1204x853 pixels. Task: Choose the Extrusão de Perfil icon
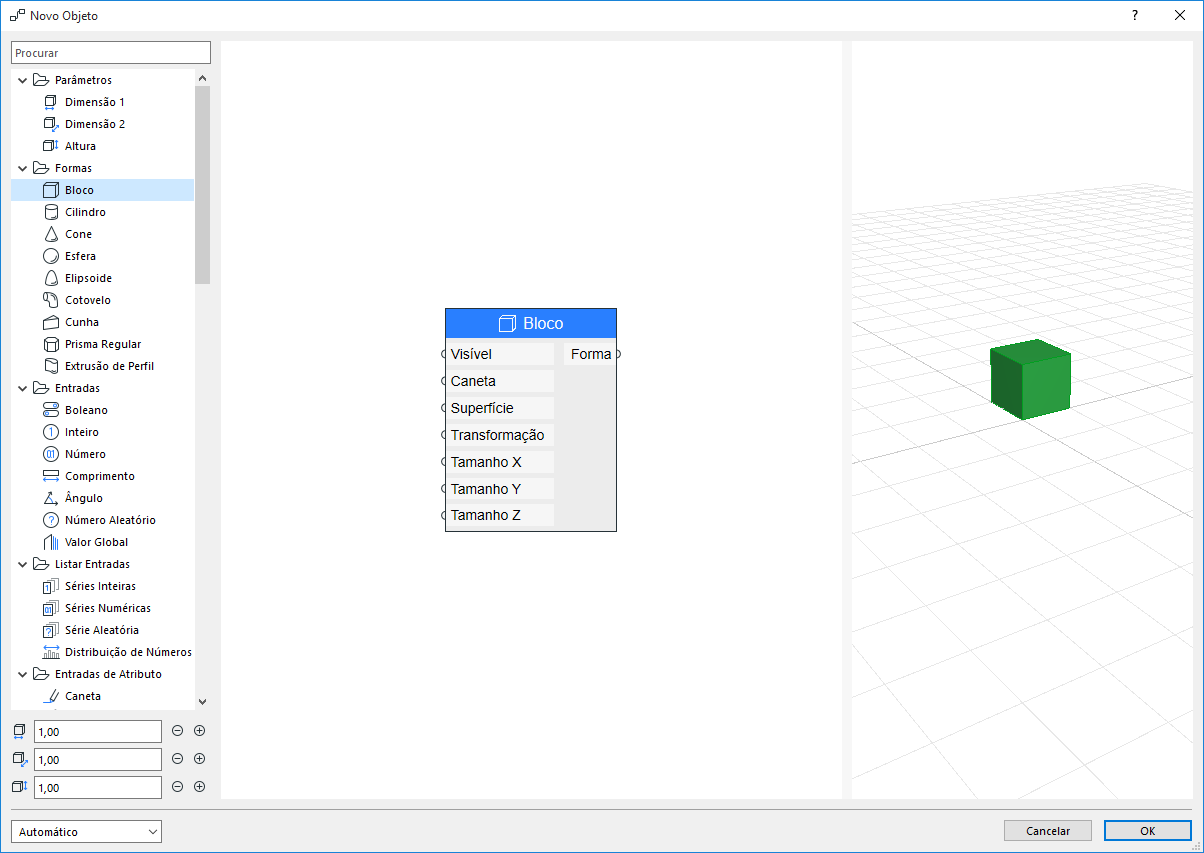[x=52, y=366]
